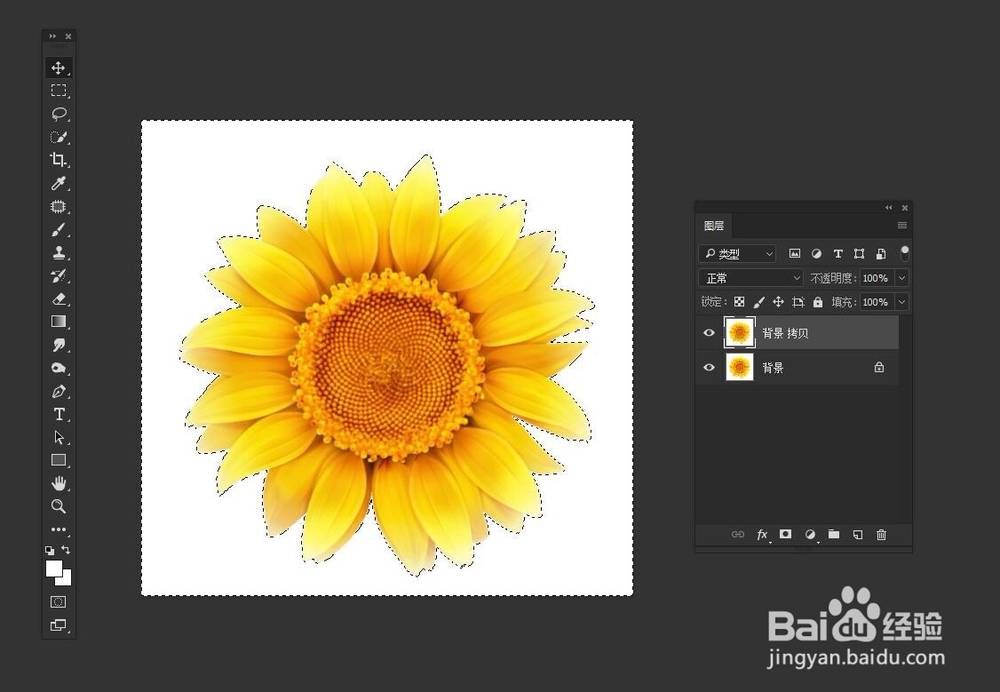Viewport: 1000px width, 692px height.
Task: Hide the 背景 拷贝 layer
Action: point(709,333)
